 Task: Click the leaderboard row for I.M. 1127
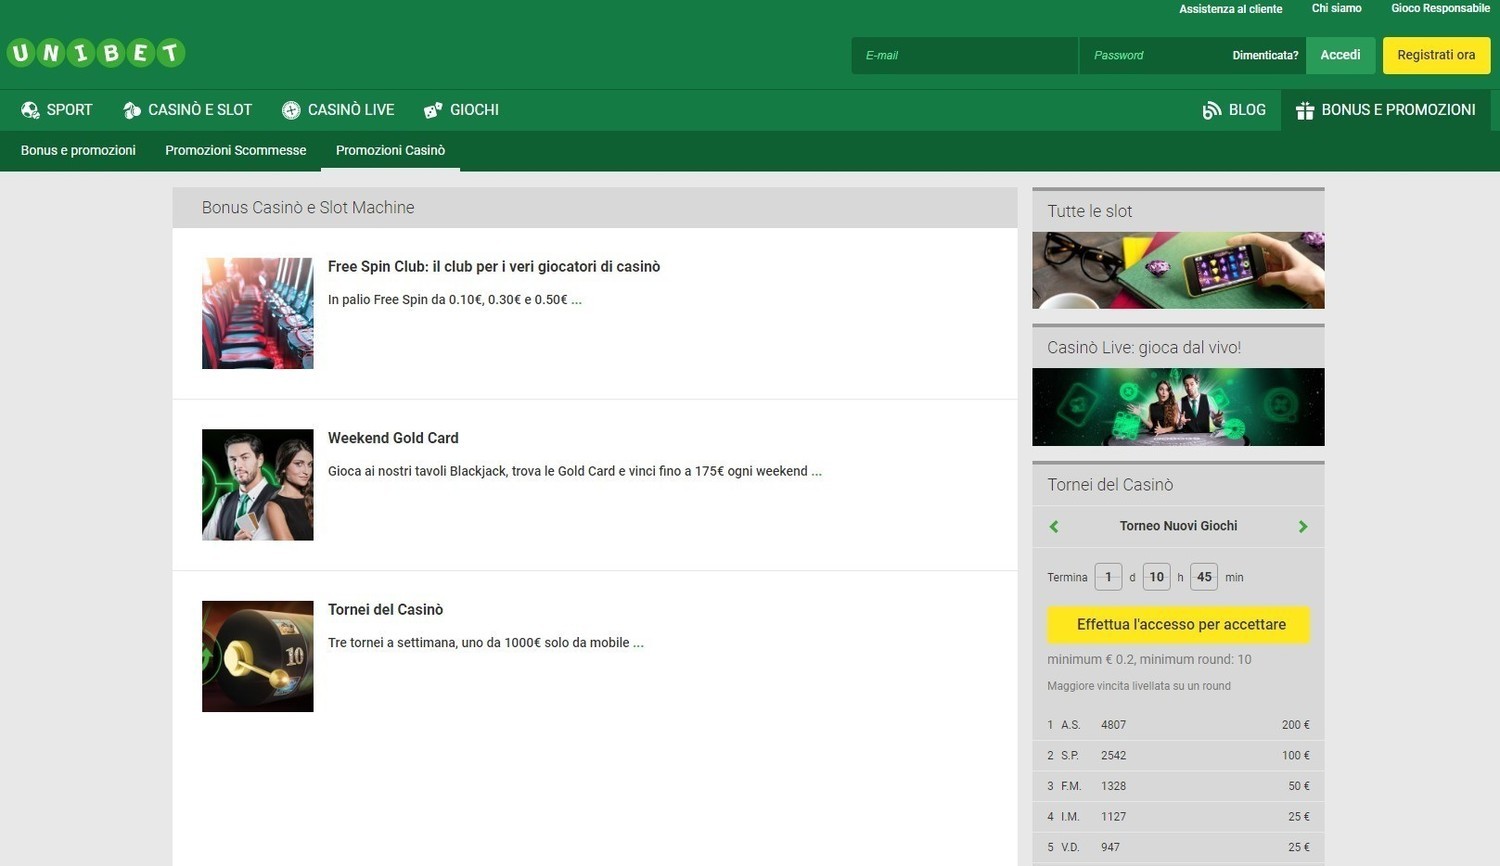(1178, 817)
